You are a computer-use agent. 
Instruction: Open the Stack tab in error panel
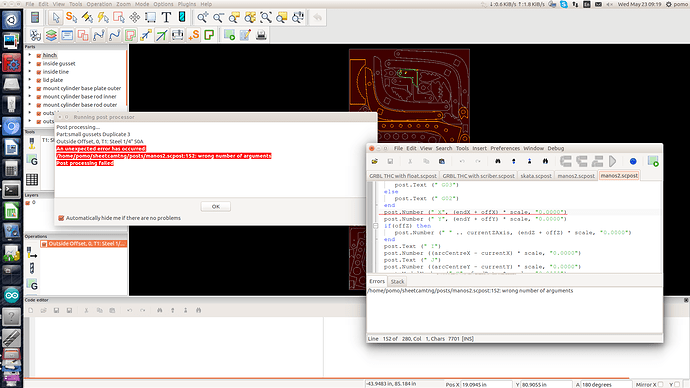point(397,282)
